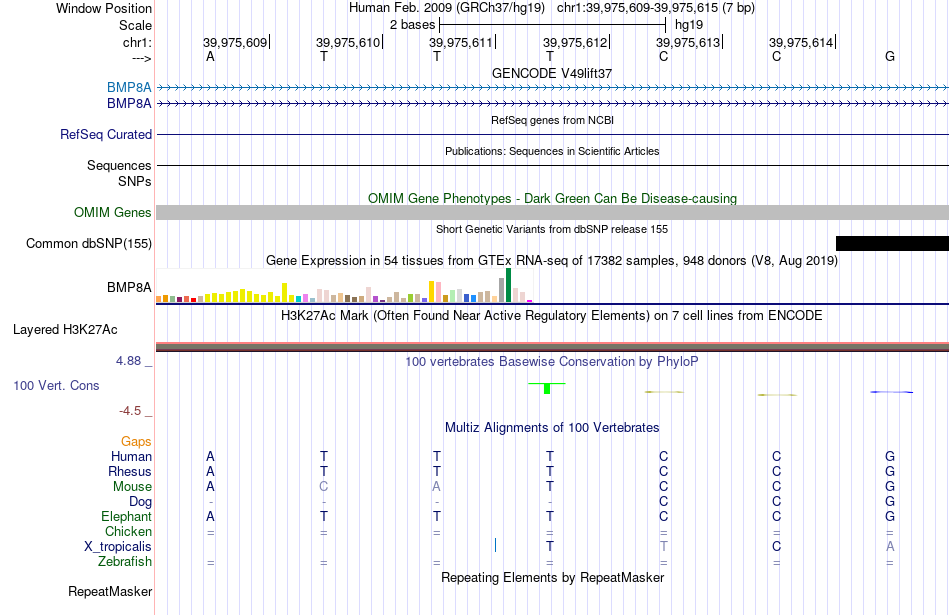This screenshot has width=950, height=615.
Task: Click the chr1: ruler label
Action: click(137, 42)
